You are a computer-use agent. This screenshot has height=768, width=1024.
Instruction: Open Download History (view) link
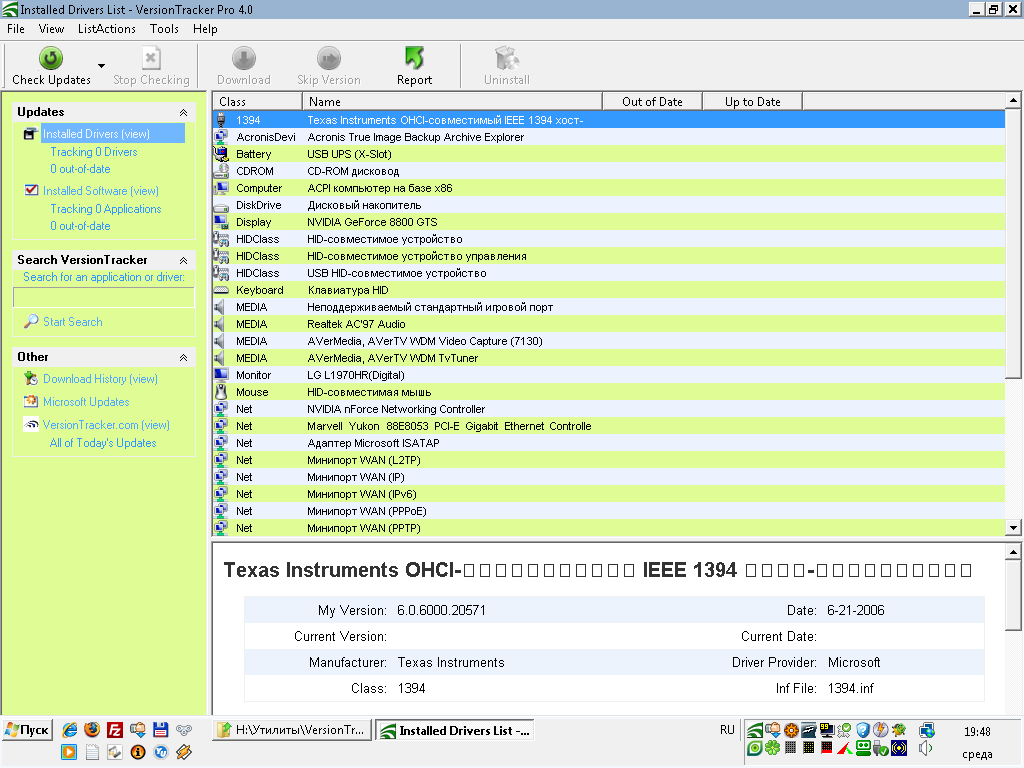tap(100, 379)
